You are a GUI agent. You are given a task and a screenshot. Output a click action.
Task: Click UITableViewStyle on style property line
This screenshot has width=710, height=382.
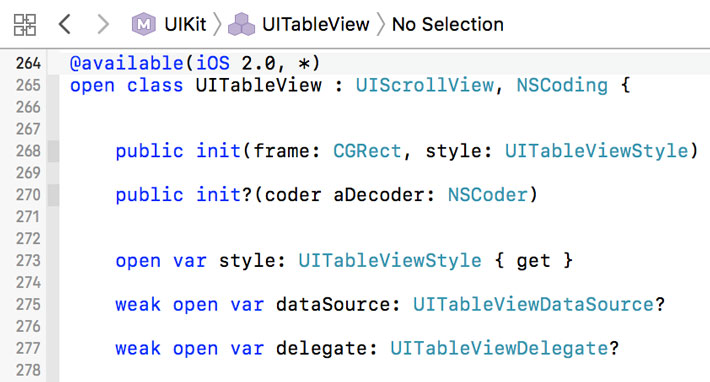[390, 261]
